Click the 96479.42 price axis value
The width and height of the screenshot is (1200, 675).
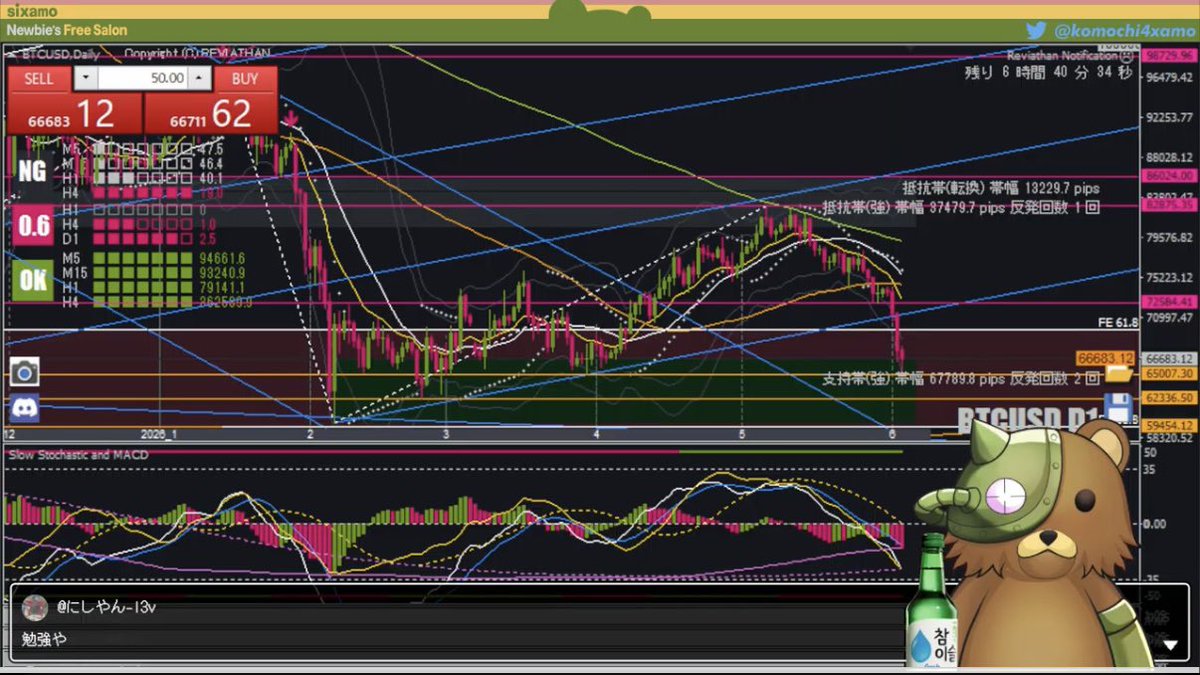pyautogui.click(x=1168, y=77)
